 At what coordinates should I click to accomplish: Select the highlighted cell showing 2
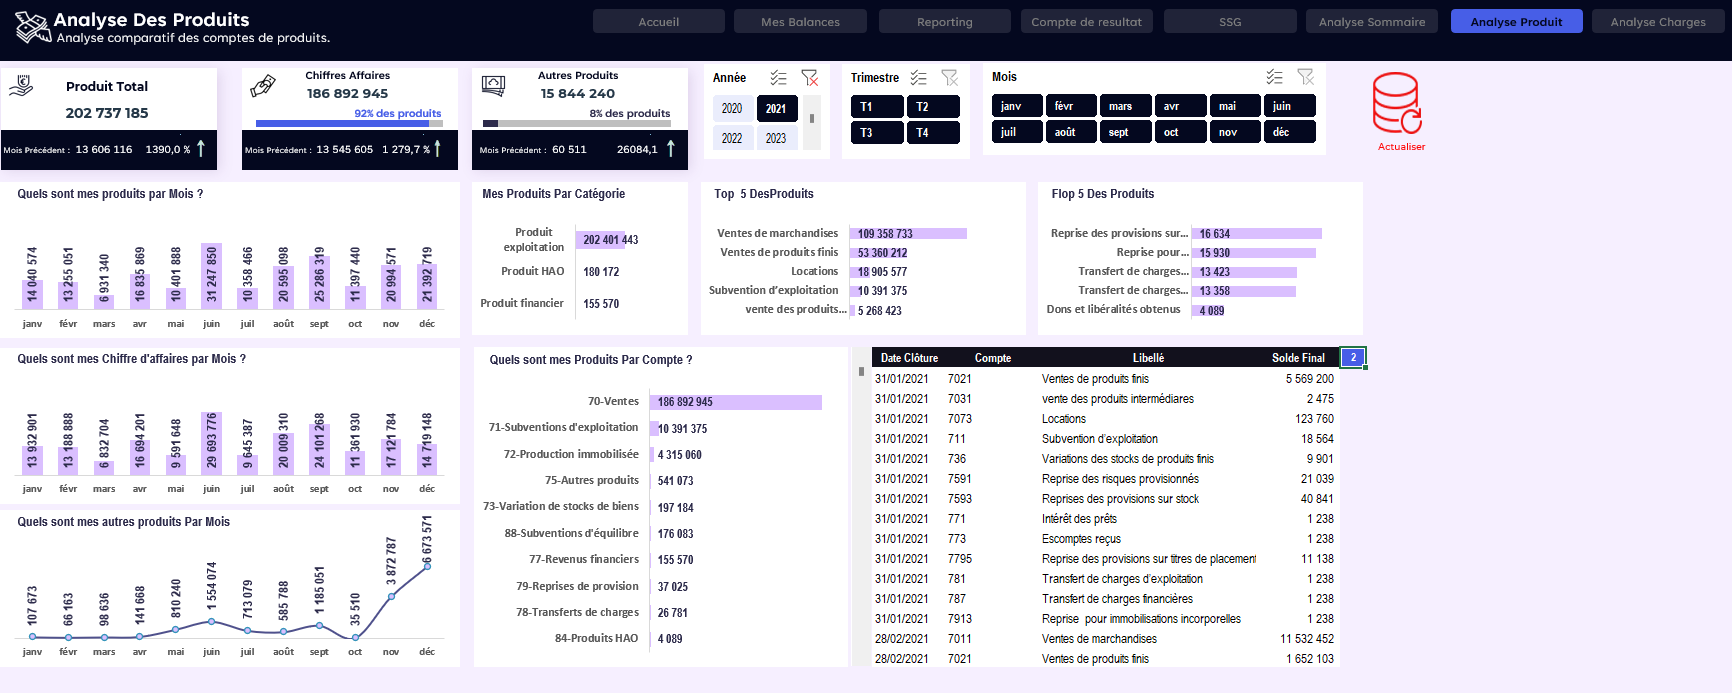tap(1353, 357)
